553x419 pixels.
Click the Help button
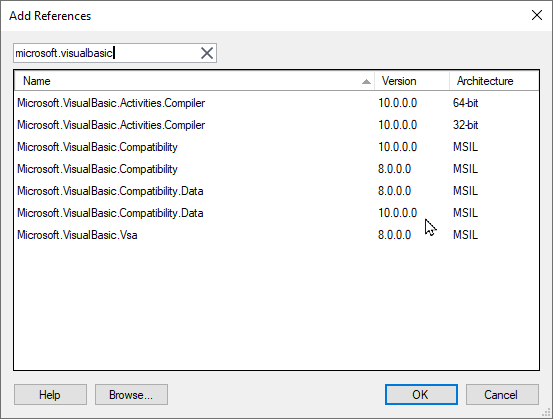[x=50, y=395]
